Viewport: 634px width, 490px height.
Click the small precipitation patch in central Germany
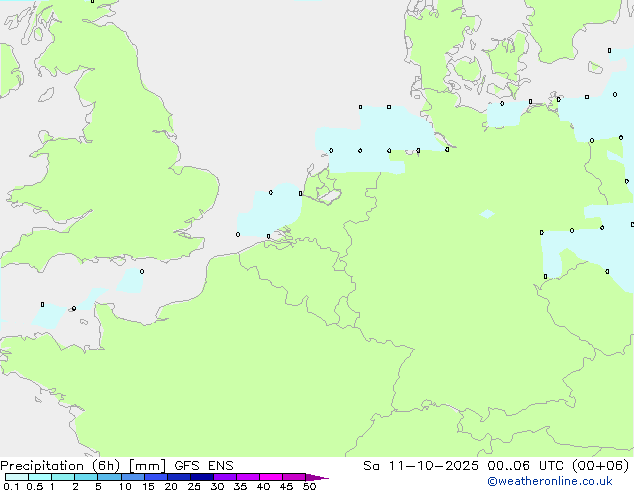click(x=487, y=214)
